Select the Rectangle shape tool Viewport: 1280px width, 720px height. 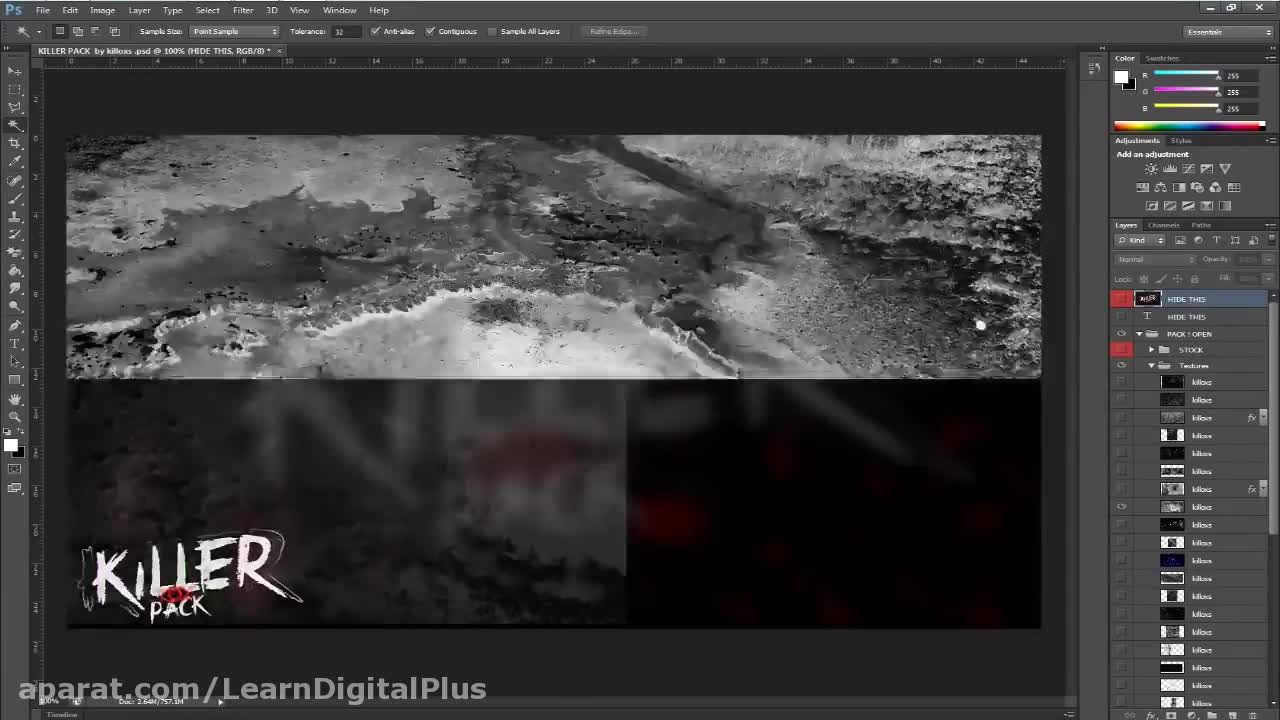[15, 379]
